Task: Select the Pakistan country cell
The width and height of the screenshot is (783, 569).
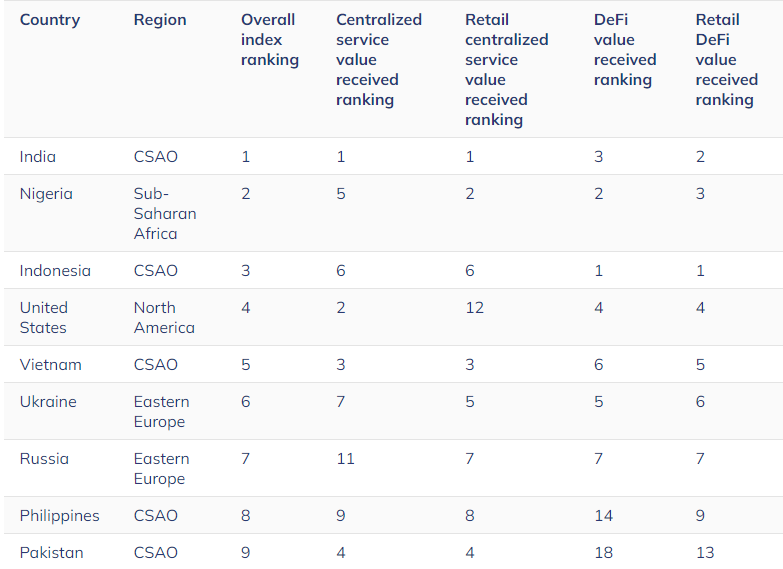Action: click(52, 553)
